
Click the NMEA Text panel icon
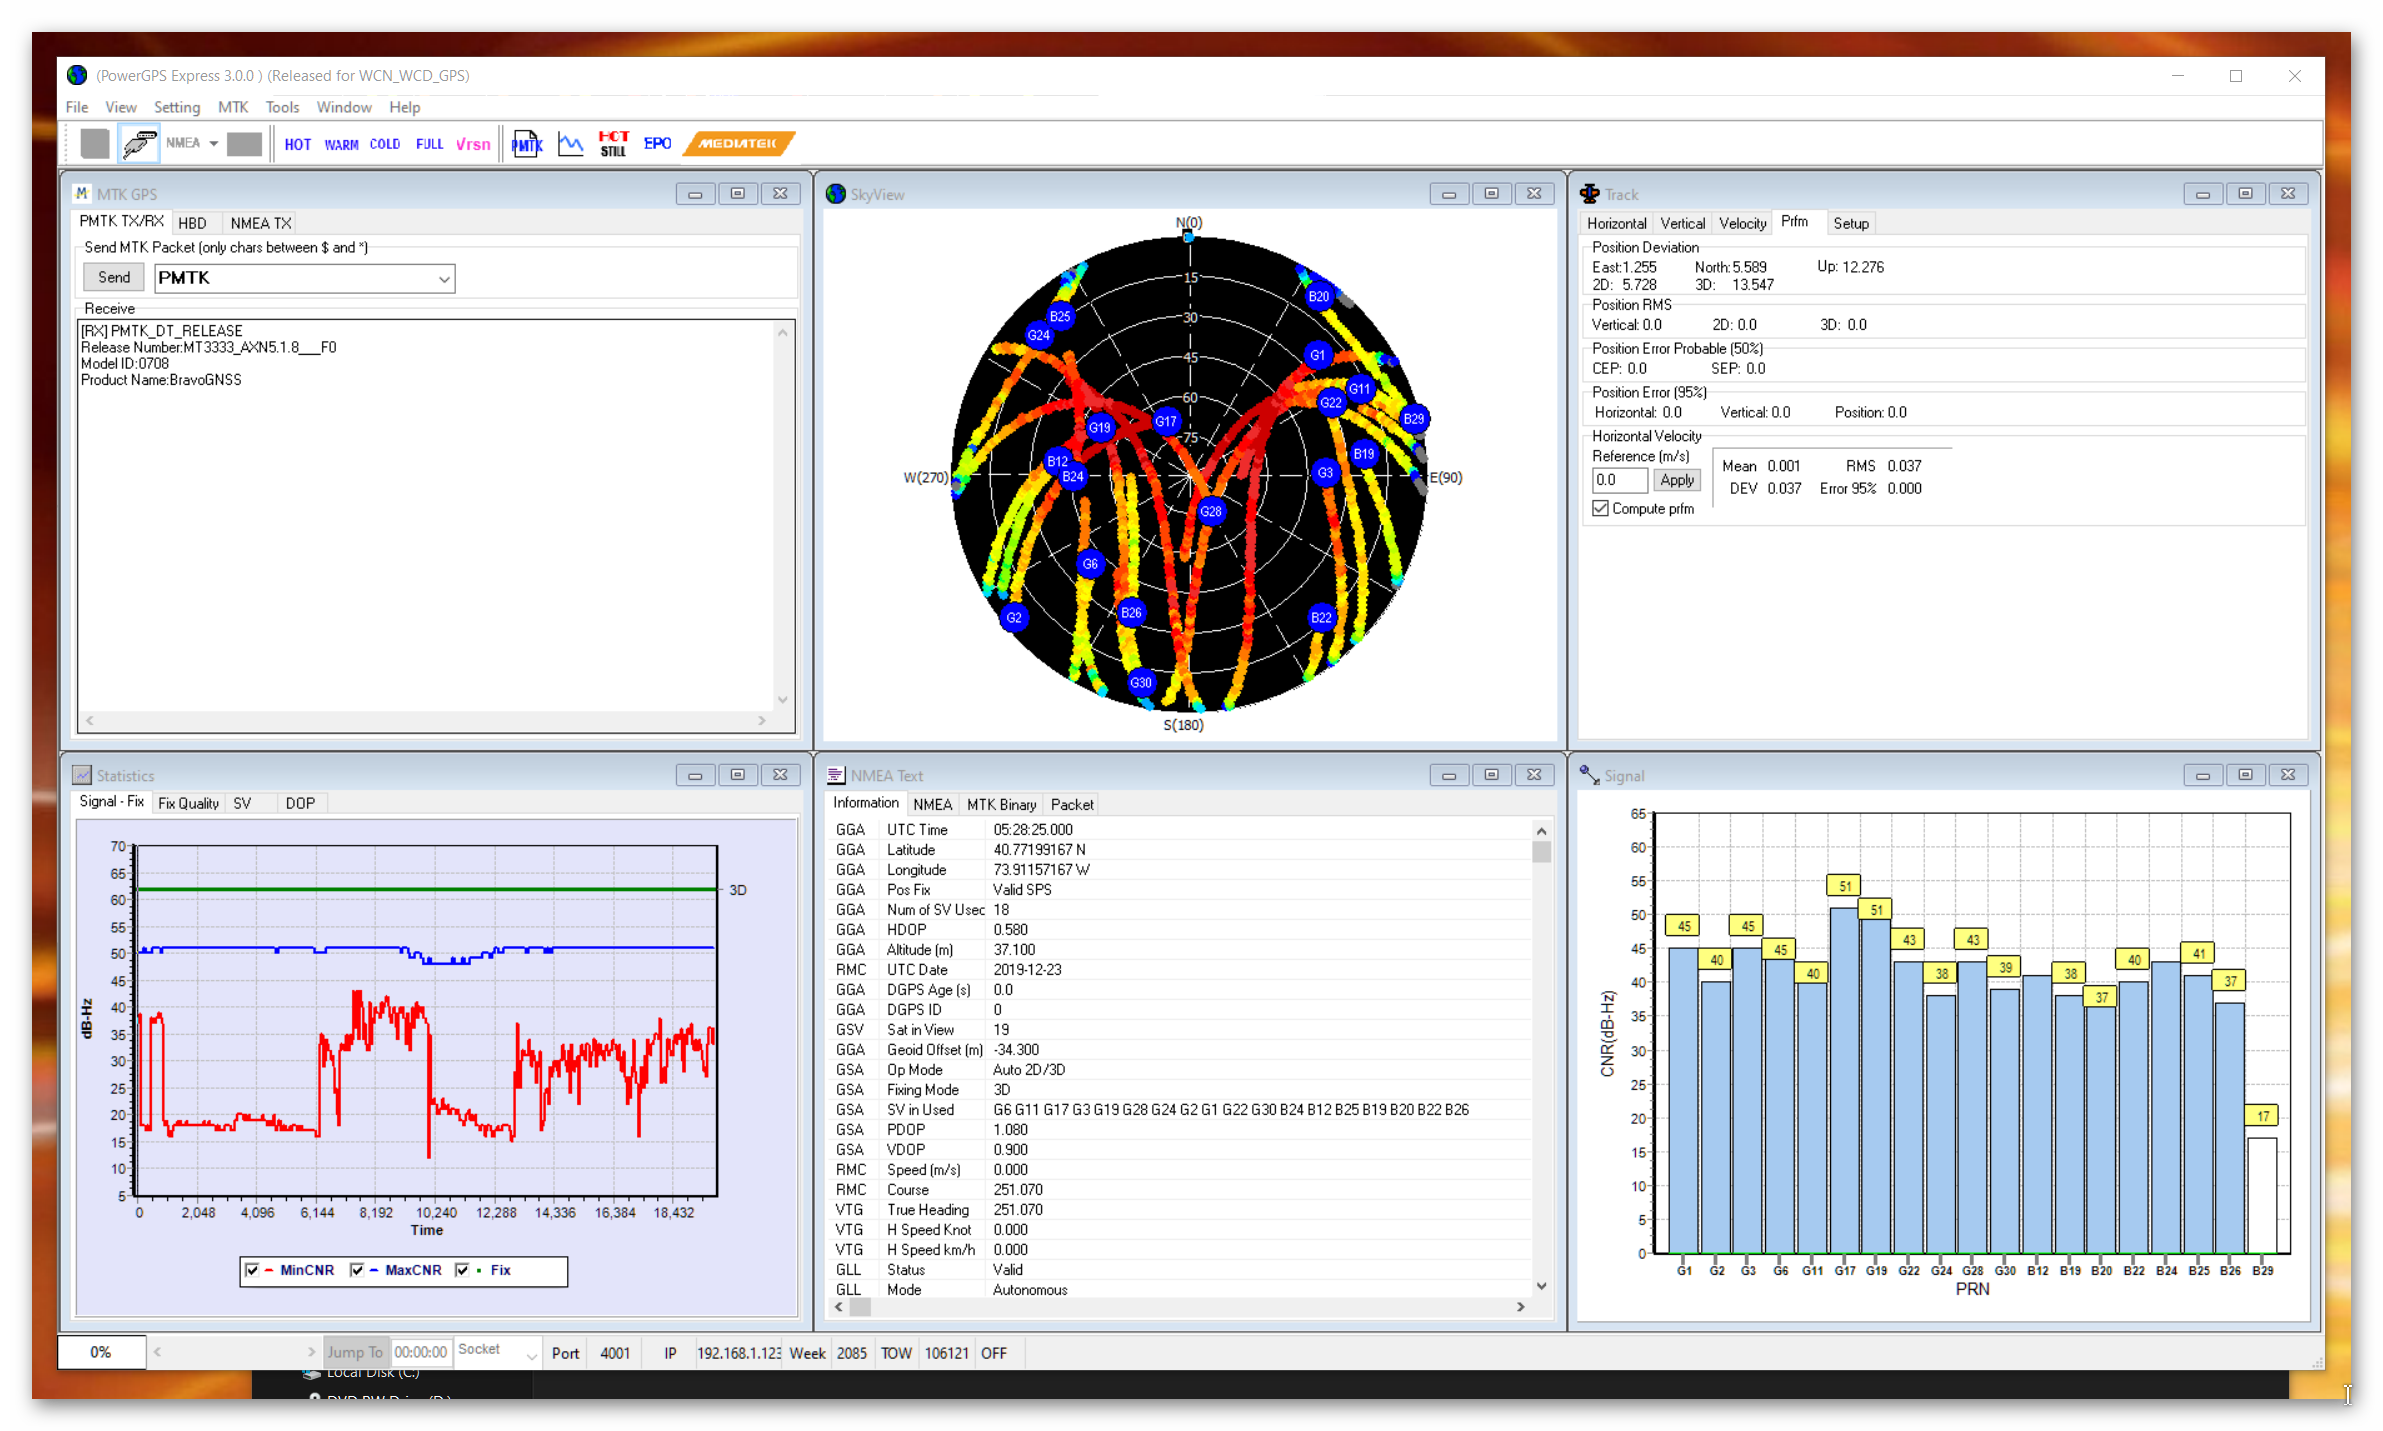click(836, 775)
